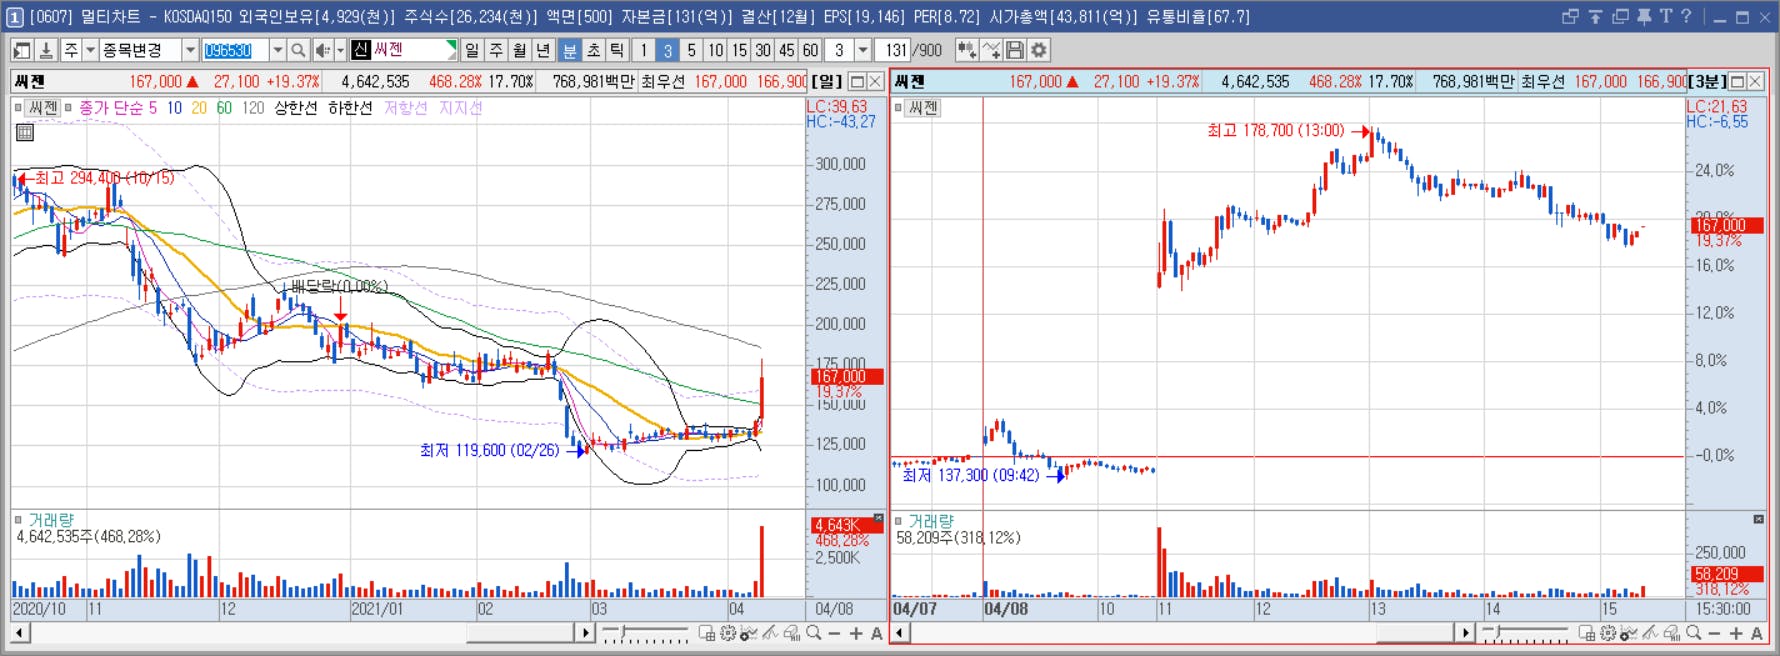Open the interval value 3 dropdown arrow

(863, 50)
